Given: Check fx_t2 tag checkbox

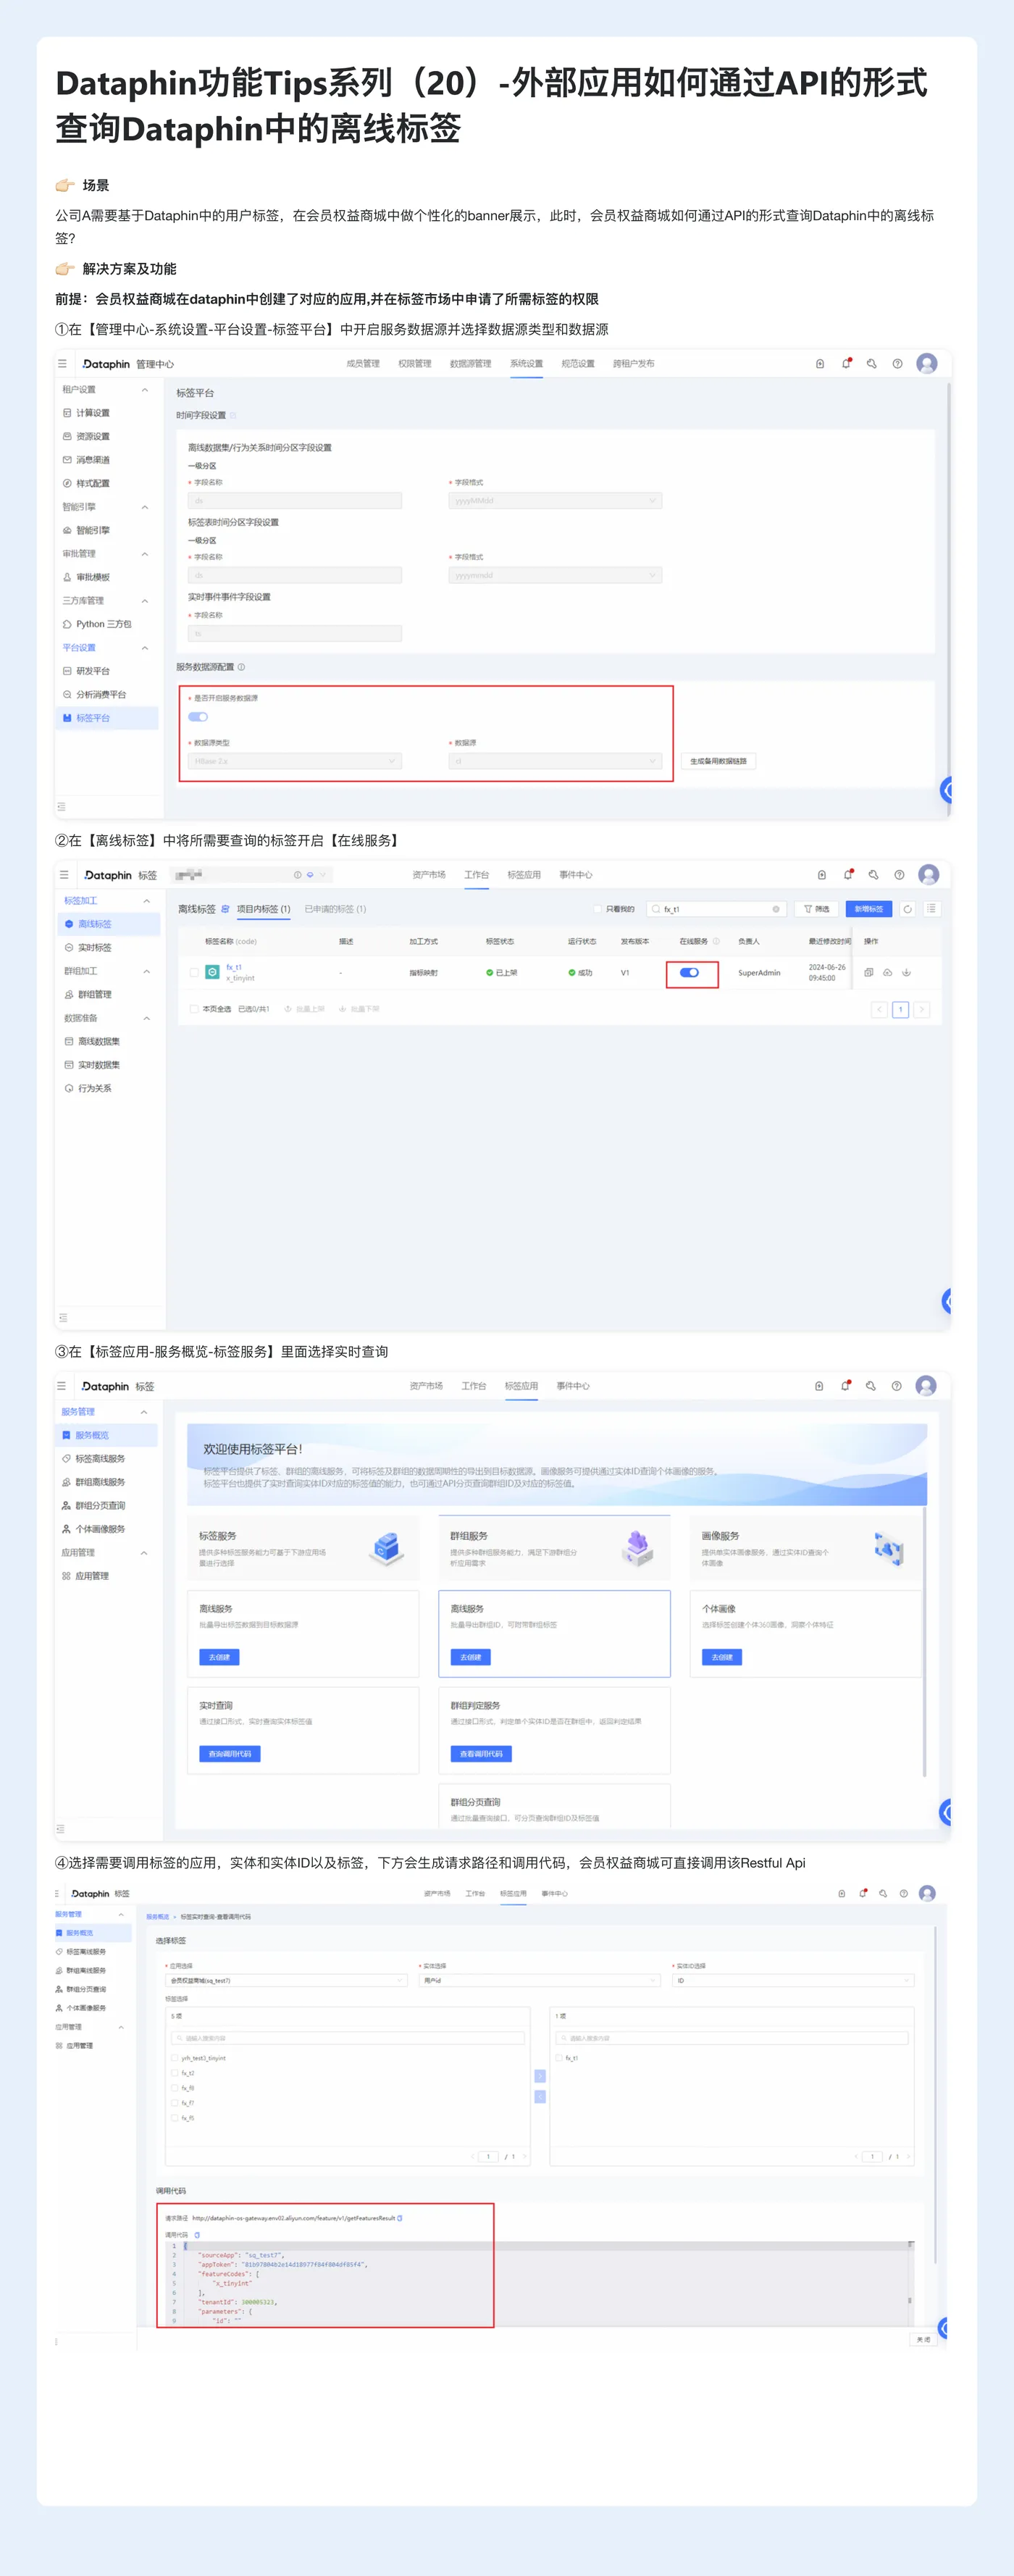Looking at the screenshot, I should 174,2073.
